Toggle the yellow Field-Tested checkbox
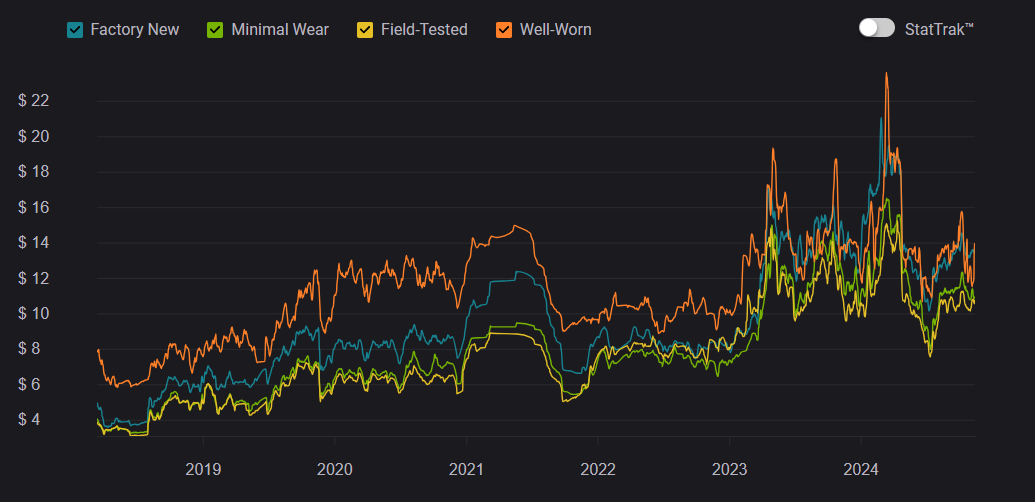 coord(365,29)
